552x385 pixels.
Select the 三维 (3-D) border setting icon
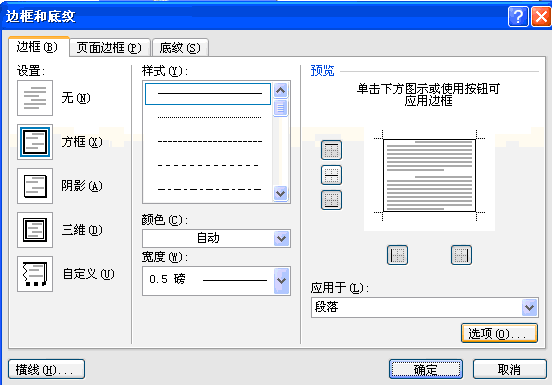35,230
